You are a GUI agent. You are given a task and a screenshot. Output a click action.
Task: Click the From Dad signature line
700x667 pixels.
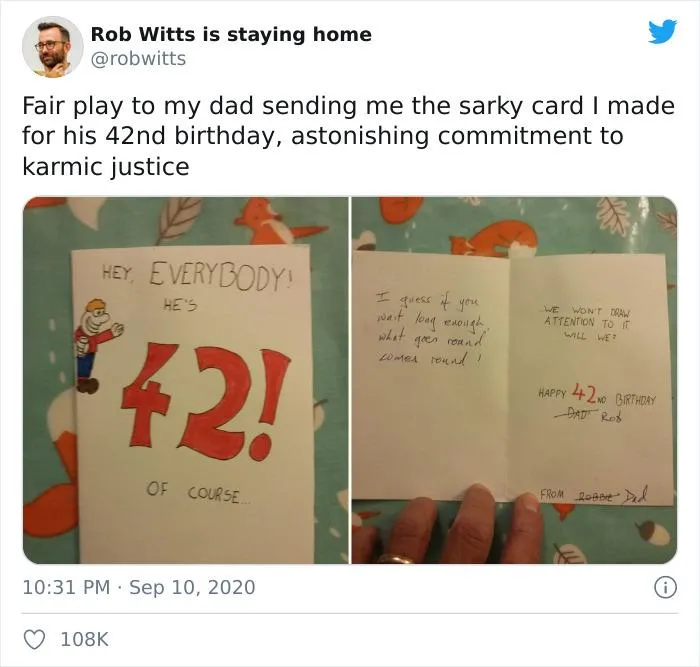pos(593,494)
